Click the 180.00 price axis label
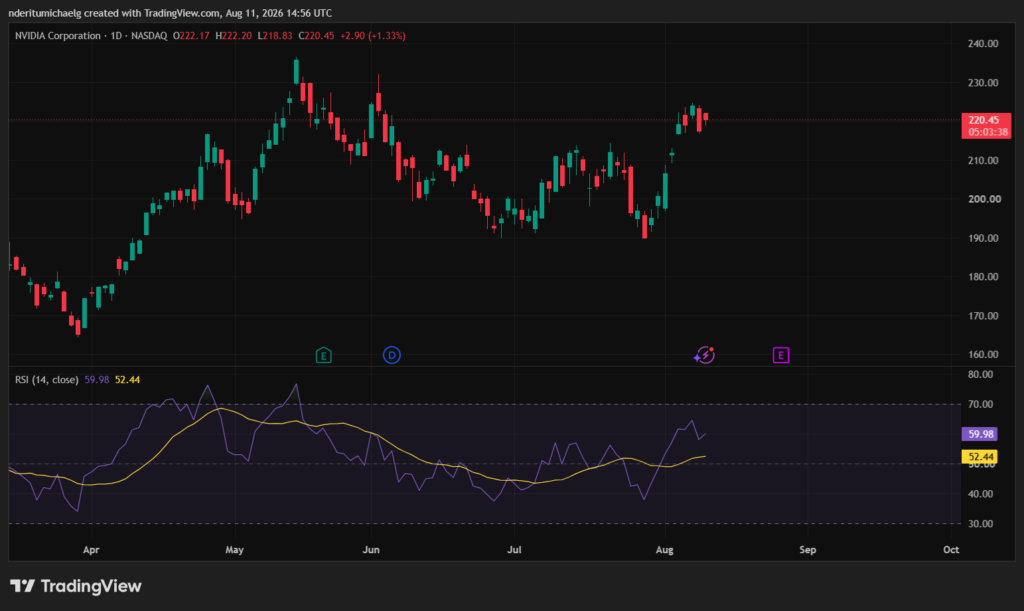The width and height of the screenshot is (1024, 611). pyautogui.click(x=983, y=277)
